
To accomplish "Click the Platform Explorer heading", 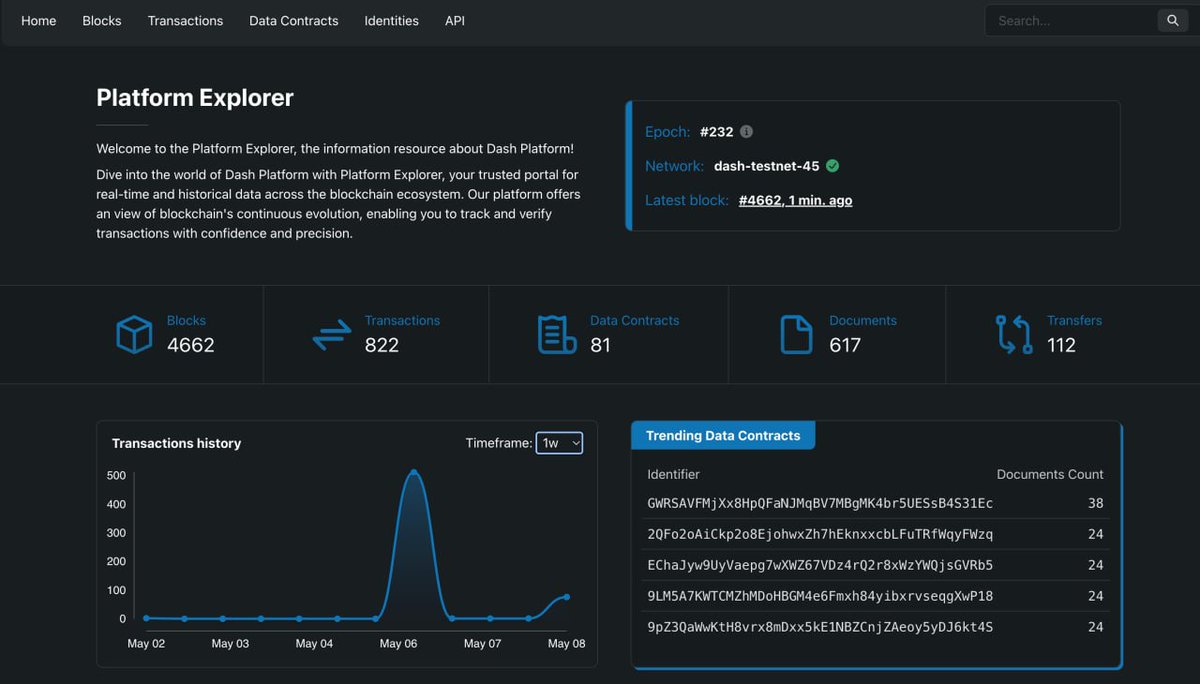I will pos(195,98).
